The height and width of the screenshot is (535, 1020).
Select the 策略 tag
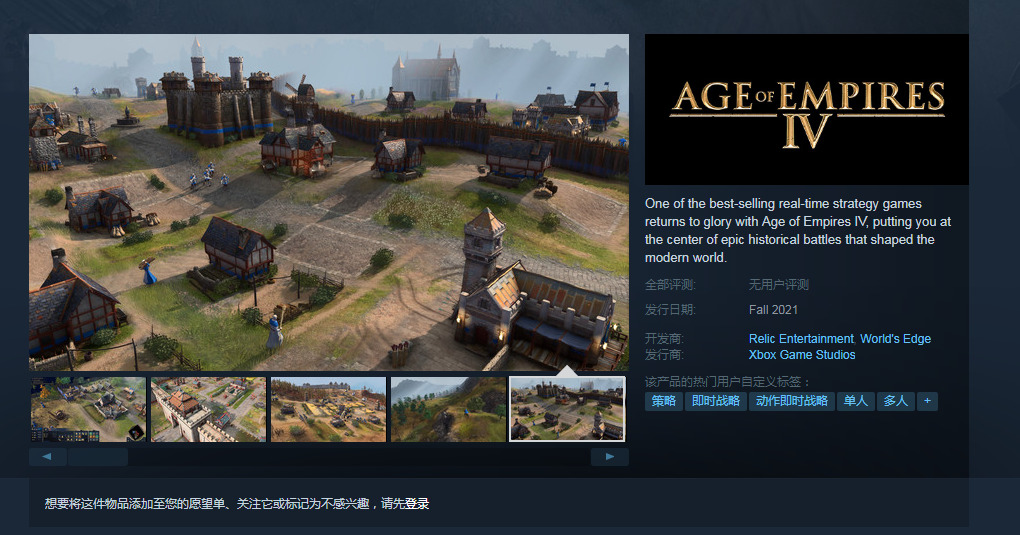click(x=664, y=401)
